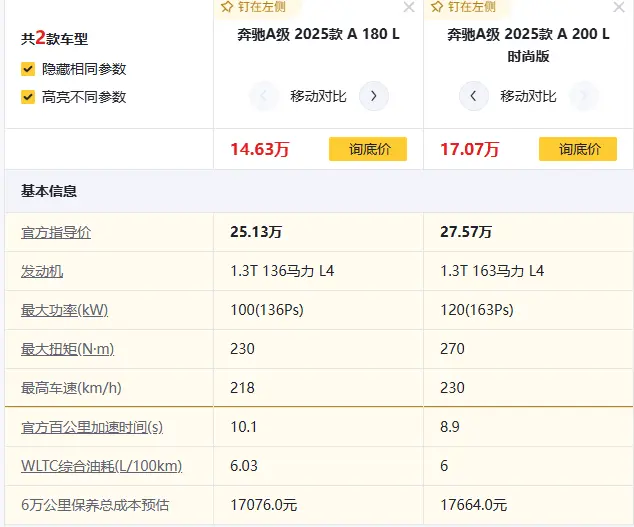The width and height of the screenshot is (634, 527).
Task: Pin the A 180 L column to the left
Action: tap(253, 6)
